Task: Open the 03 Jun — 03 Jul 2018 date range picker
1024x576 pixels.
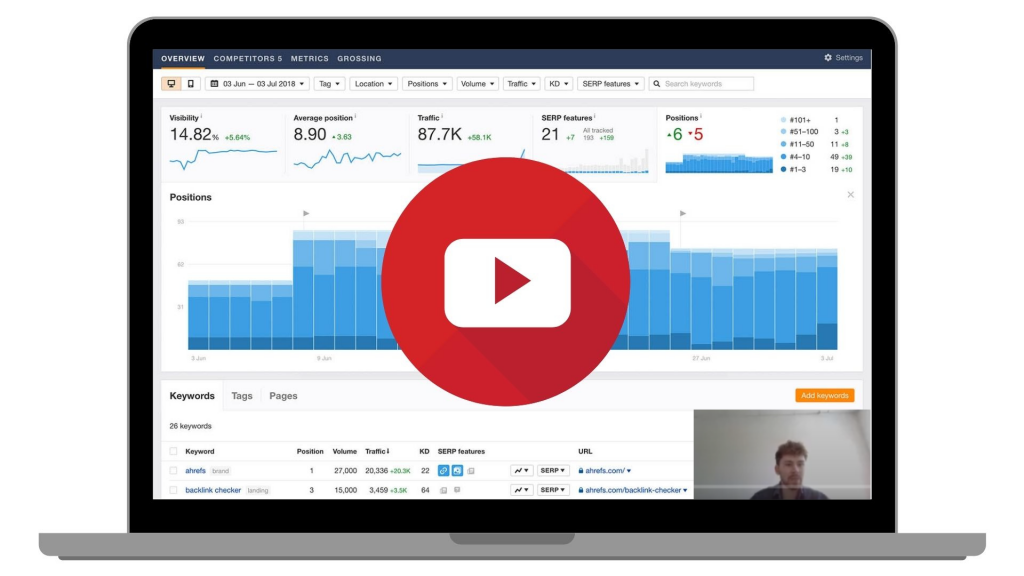Action: pyautogui.click(x=258, y=84)
